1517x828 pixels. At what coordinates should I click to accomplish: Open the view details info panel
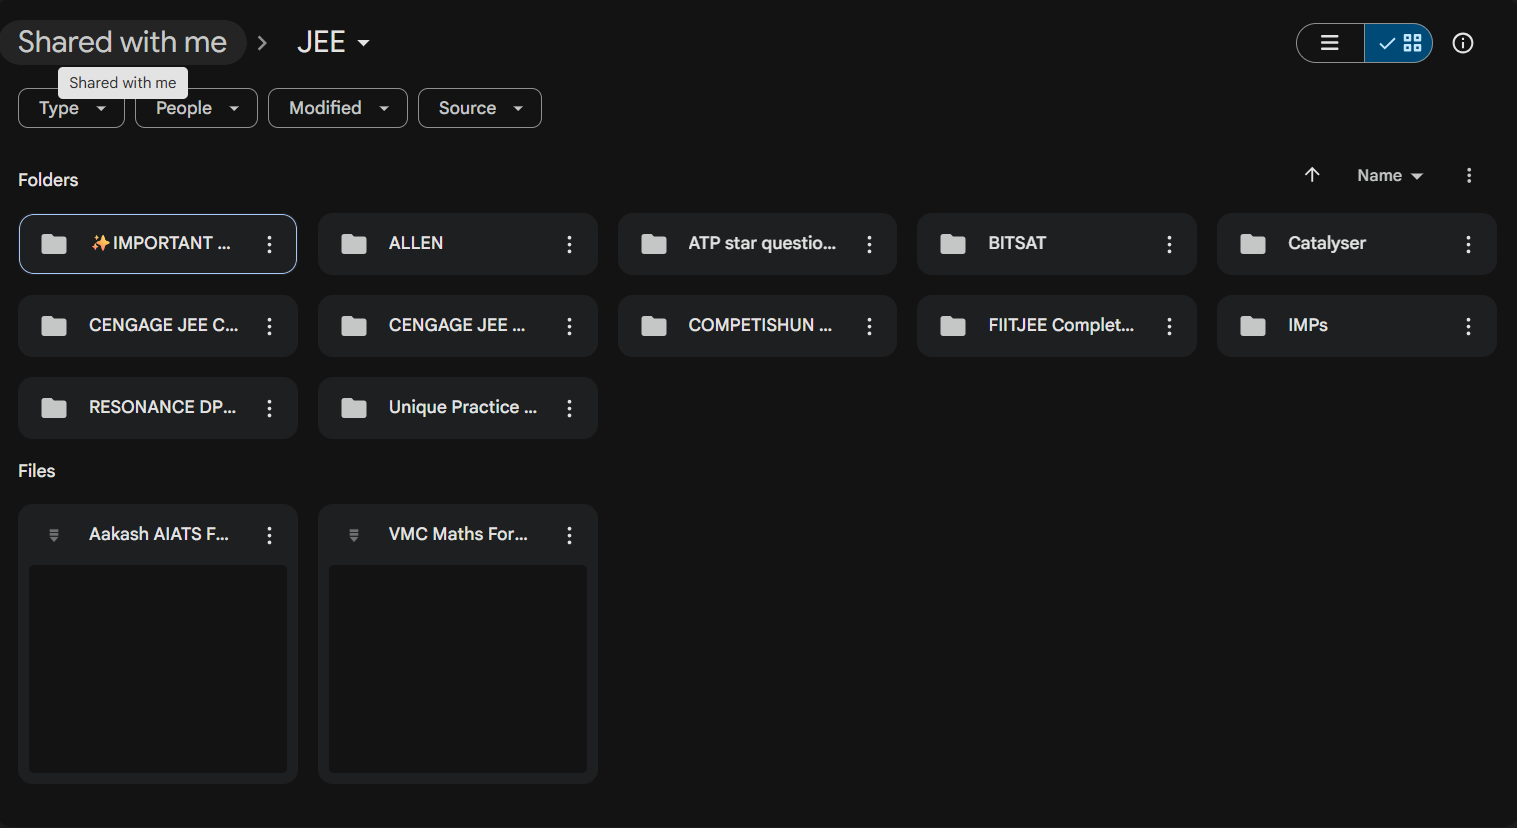(1463, 43)
